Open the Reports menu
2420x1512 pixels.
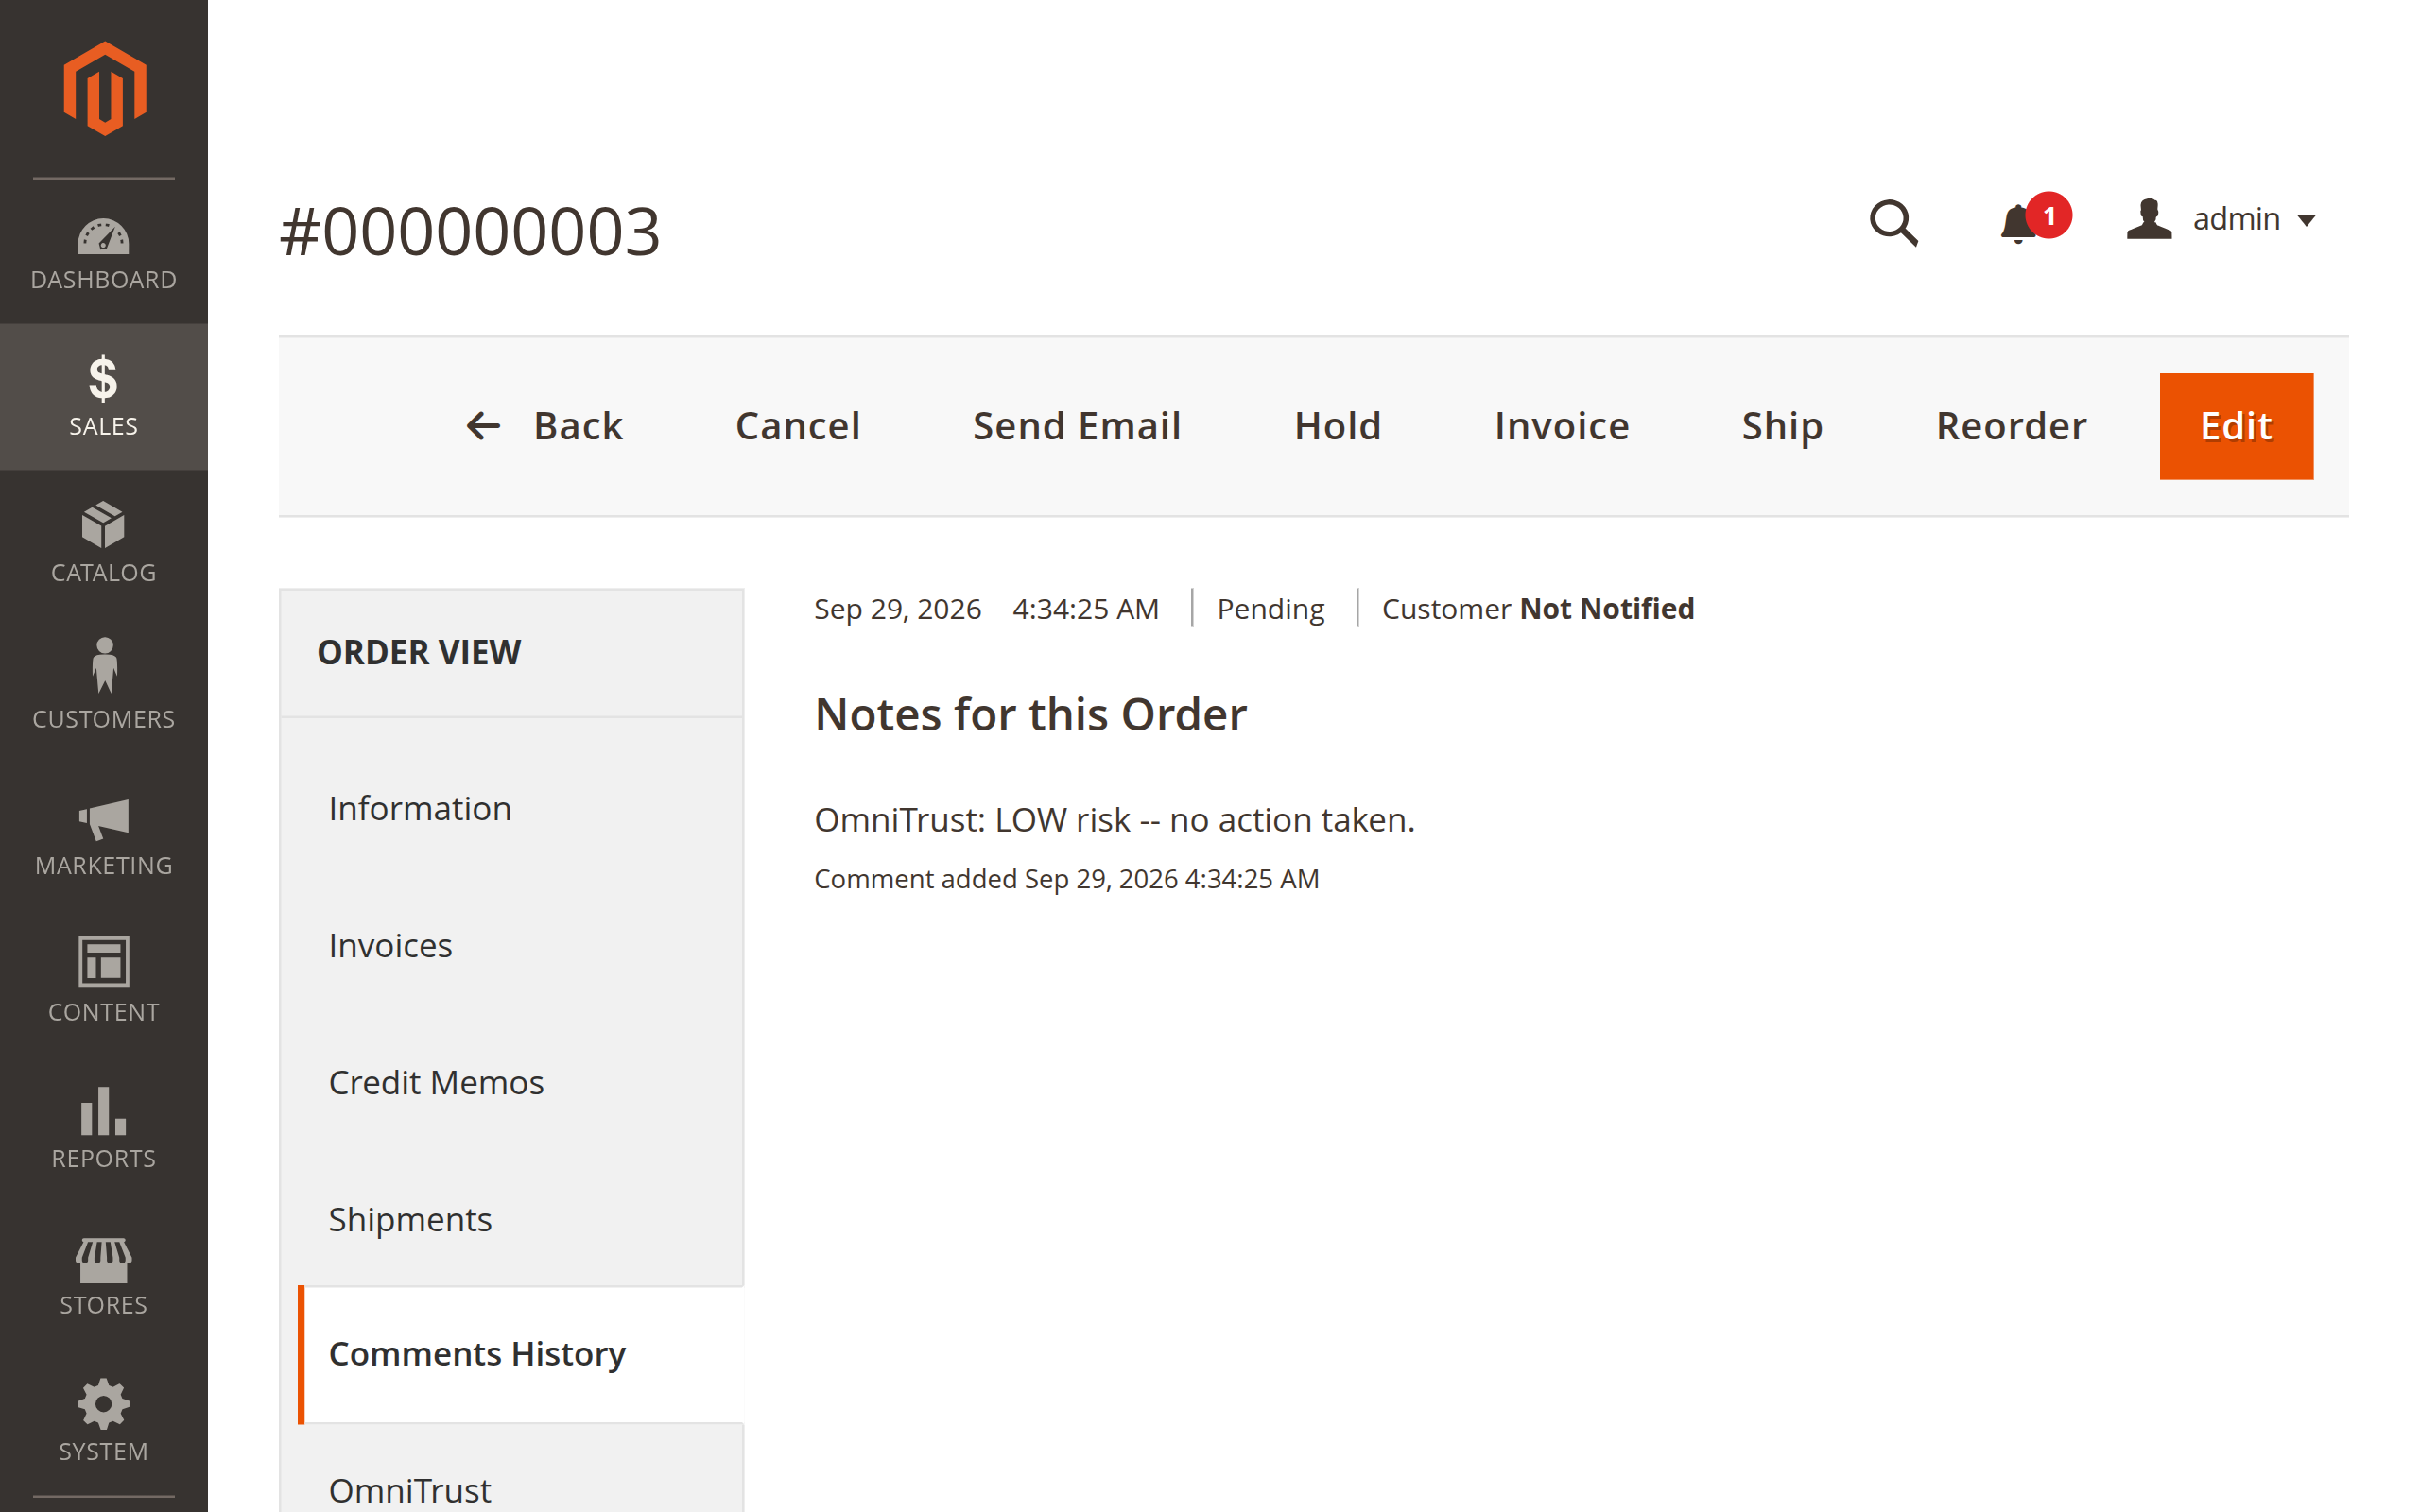(104, 1128)
